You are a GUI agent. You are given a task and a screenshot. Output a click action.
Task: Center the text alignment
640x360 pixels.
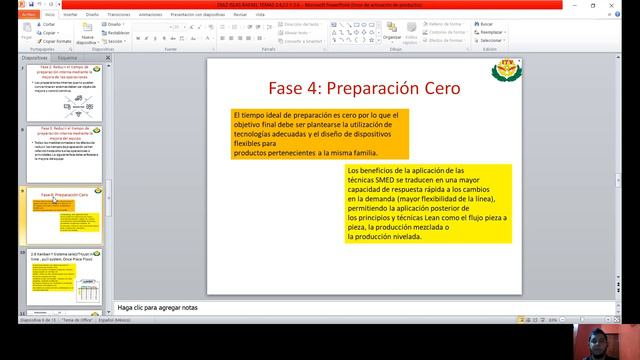[231, 38]
